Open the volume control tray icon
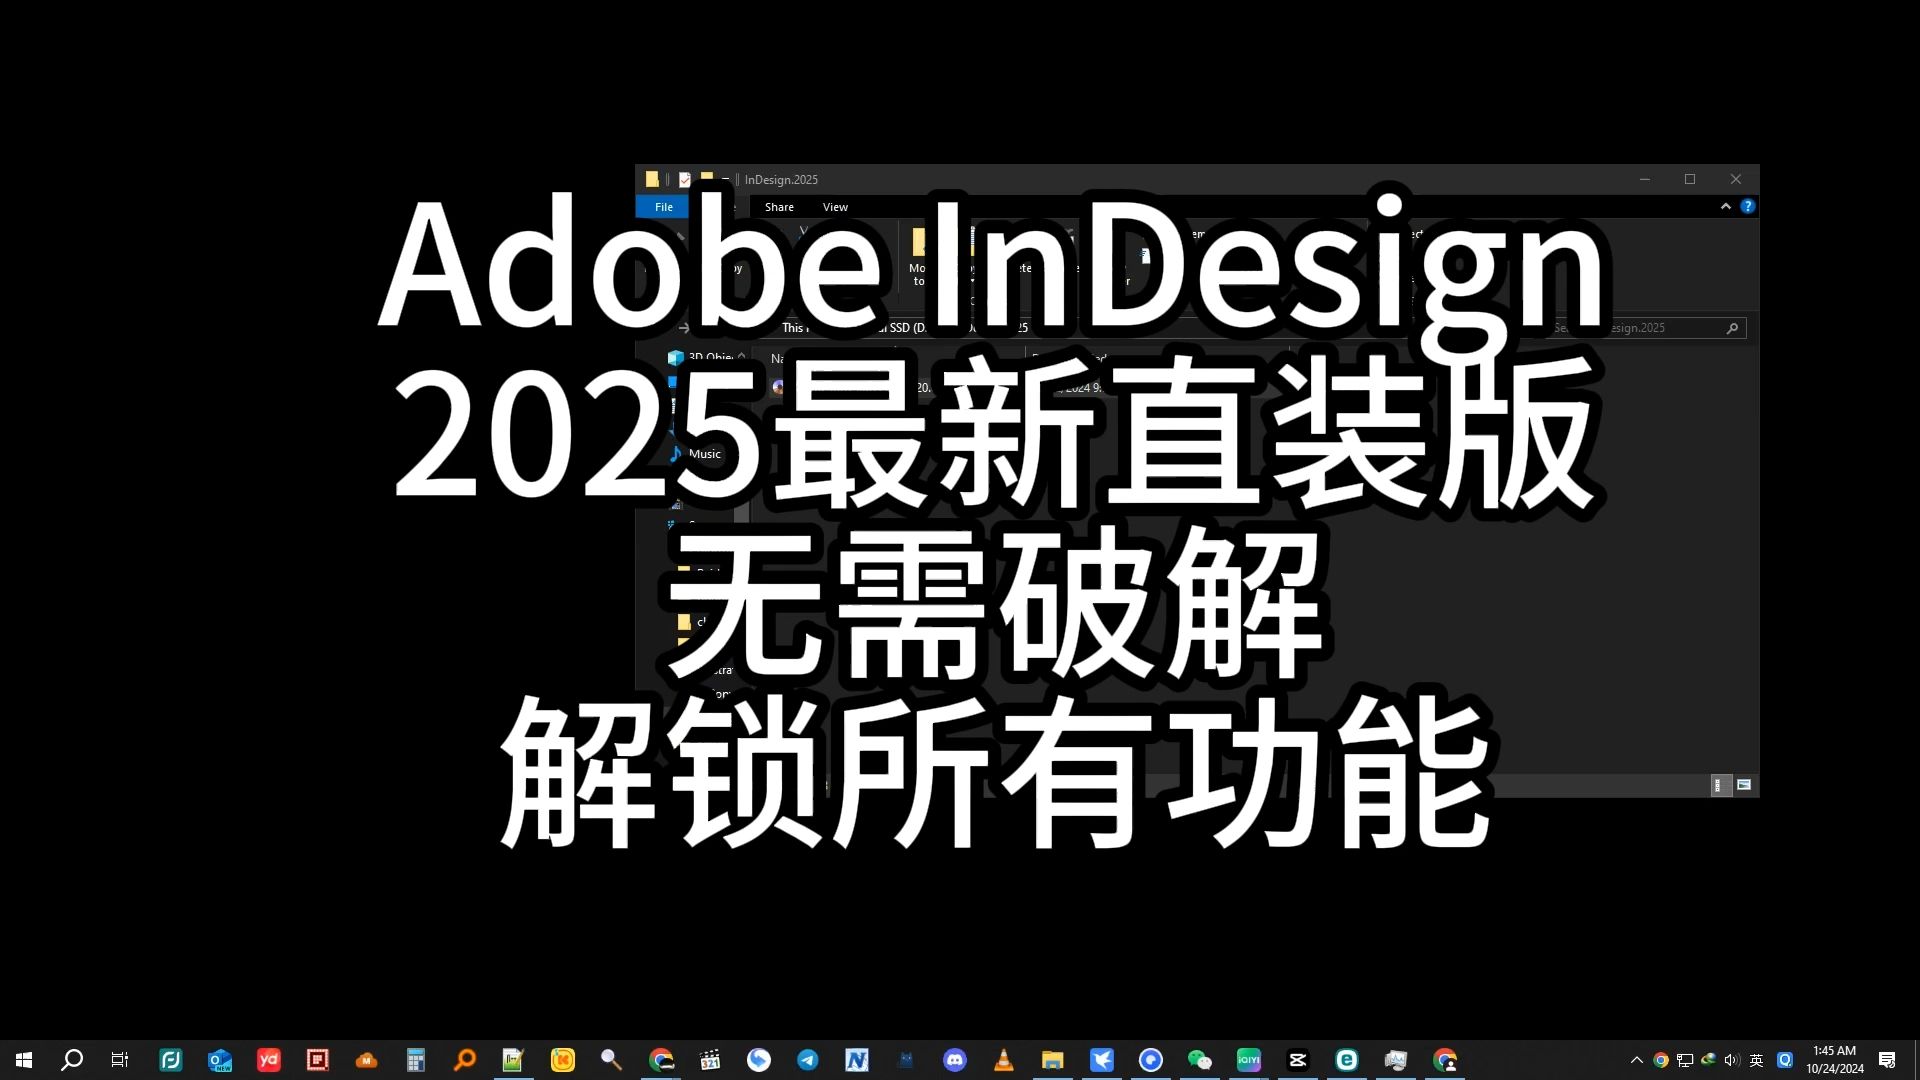1920x1080 pixels. 1732,1060
